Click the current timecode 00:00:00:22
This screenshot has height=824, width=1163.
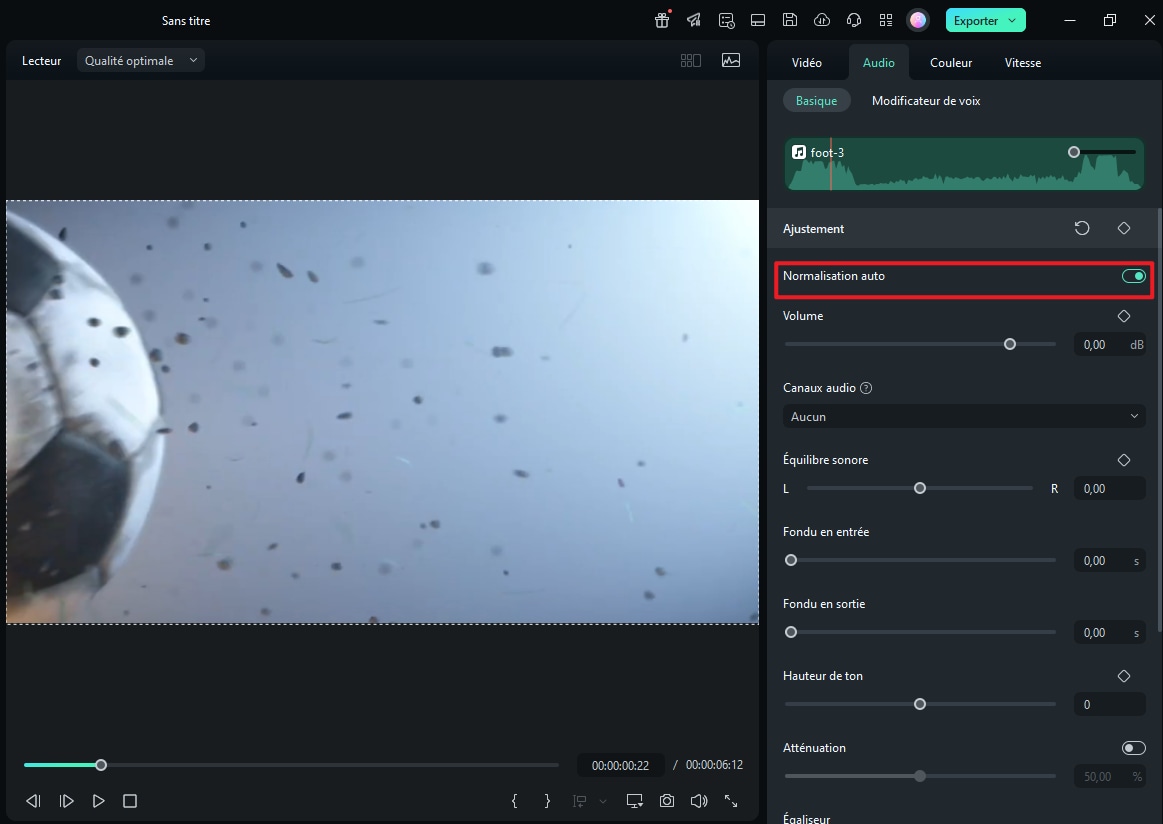(x=620, y=765)
